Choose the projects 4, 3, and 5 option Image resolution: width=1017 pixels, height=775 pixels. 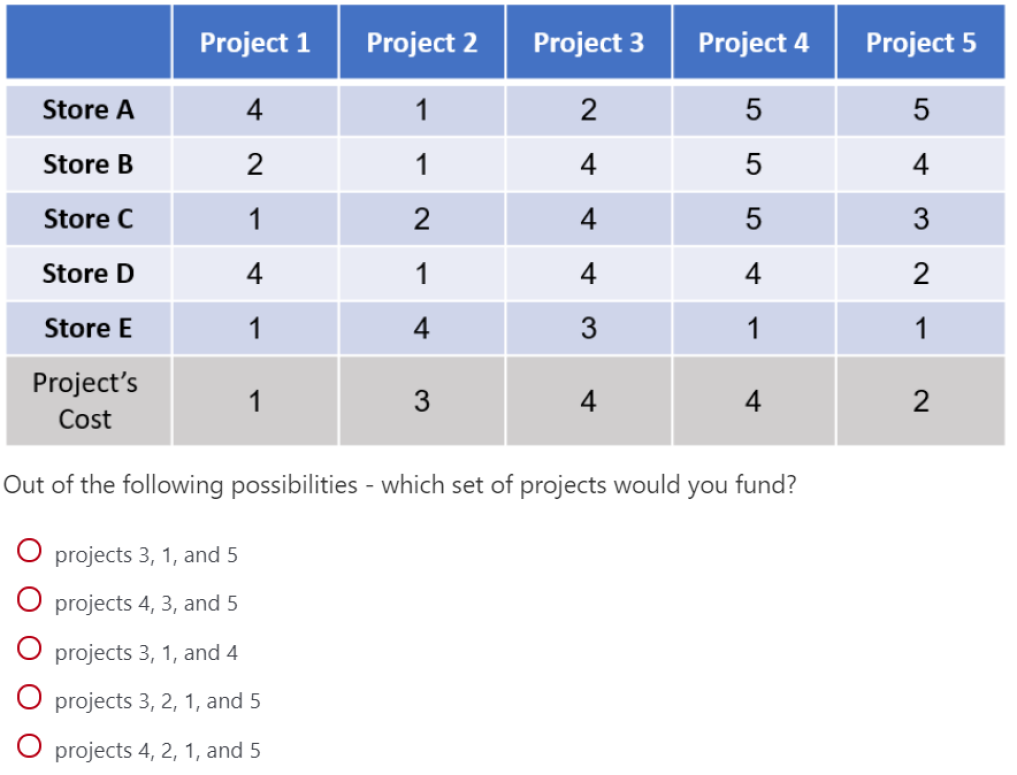[x=29, y=601]
